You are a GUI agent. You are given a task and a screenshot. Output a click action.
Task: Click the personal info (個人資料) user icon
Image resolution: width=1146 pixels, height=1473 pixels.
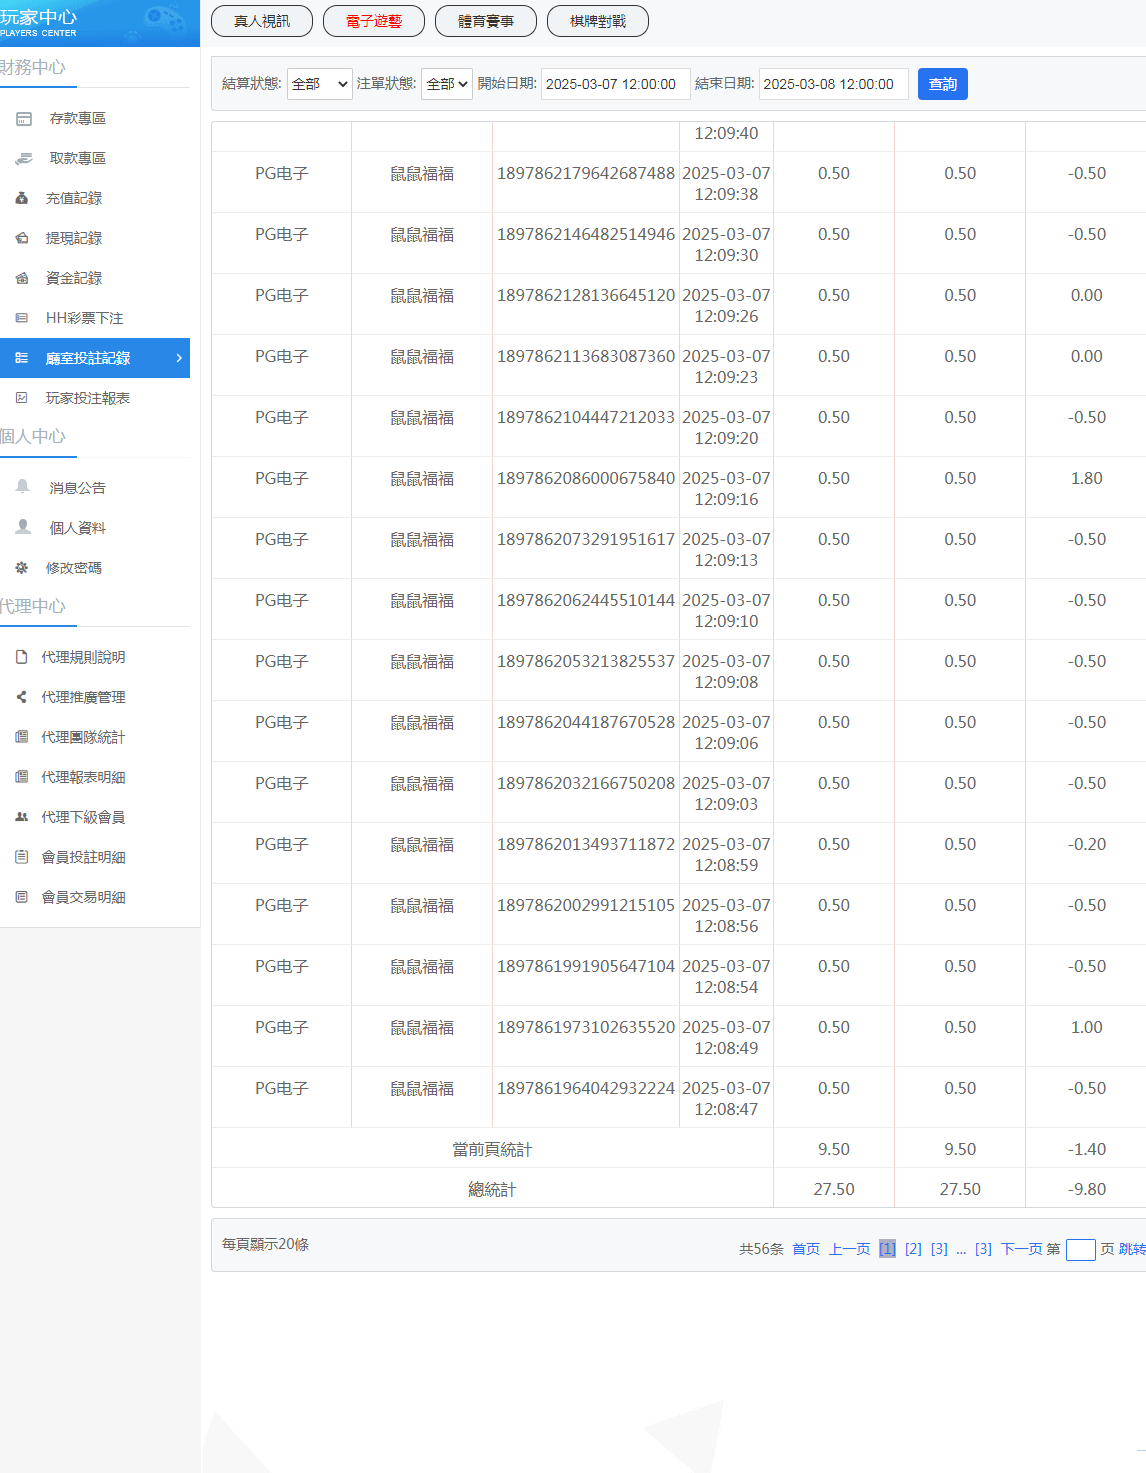pyautogui.click(x=23, y=527)
